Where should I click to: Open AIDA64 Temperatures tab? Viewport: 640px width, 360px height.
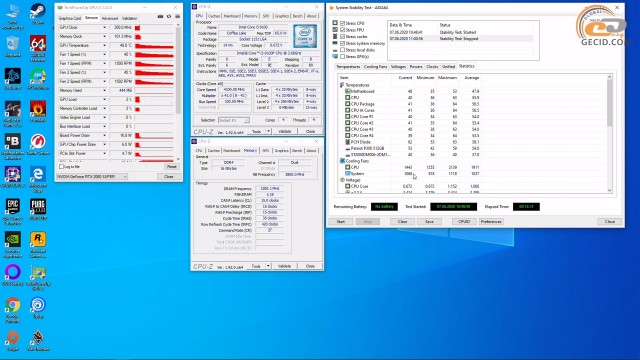[x=348, y=66]
